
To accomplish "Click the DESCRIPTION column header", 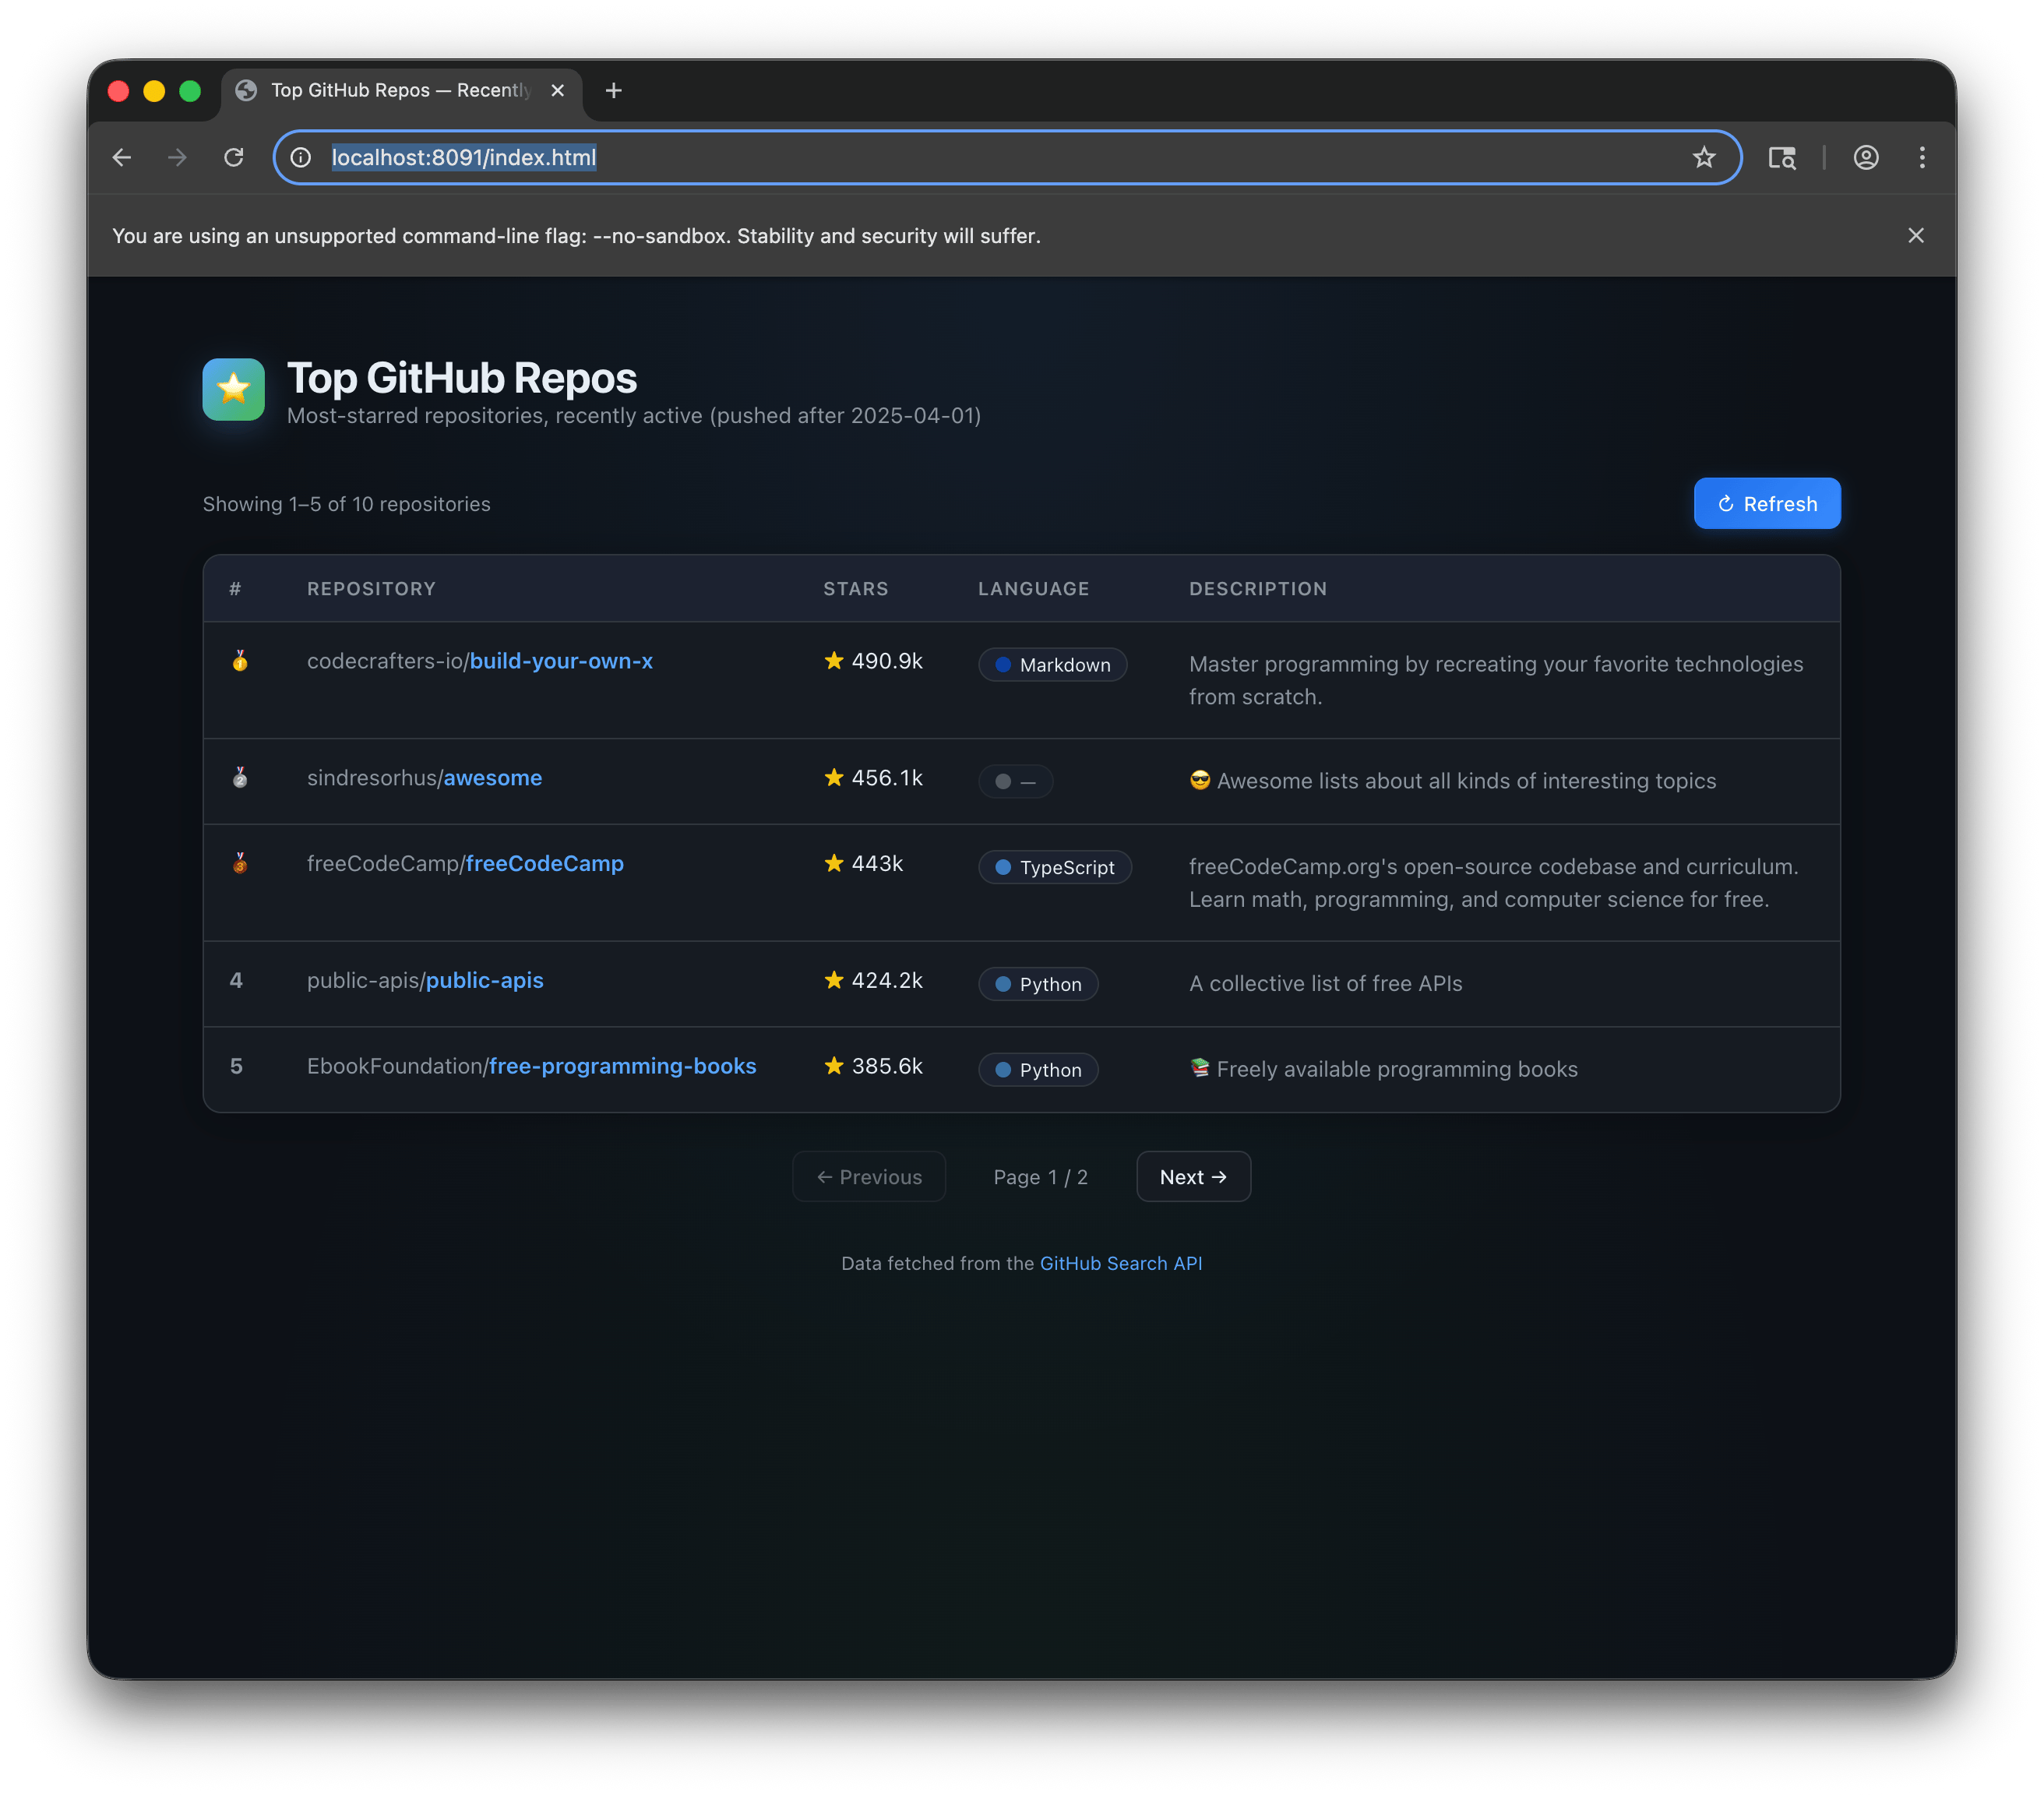I will (1258, 589).
